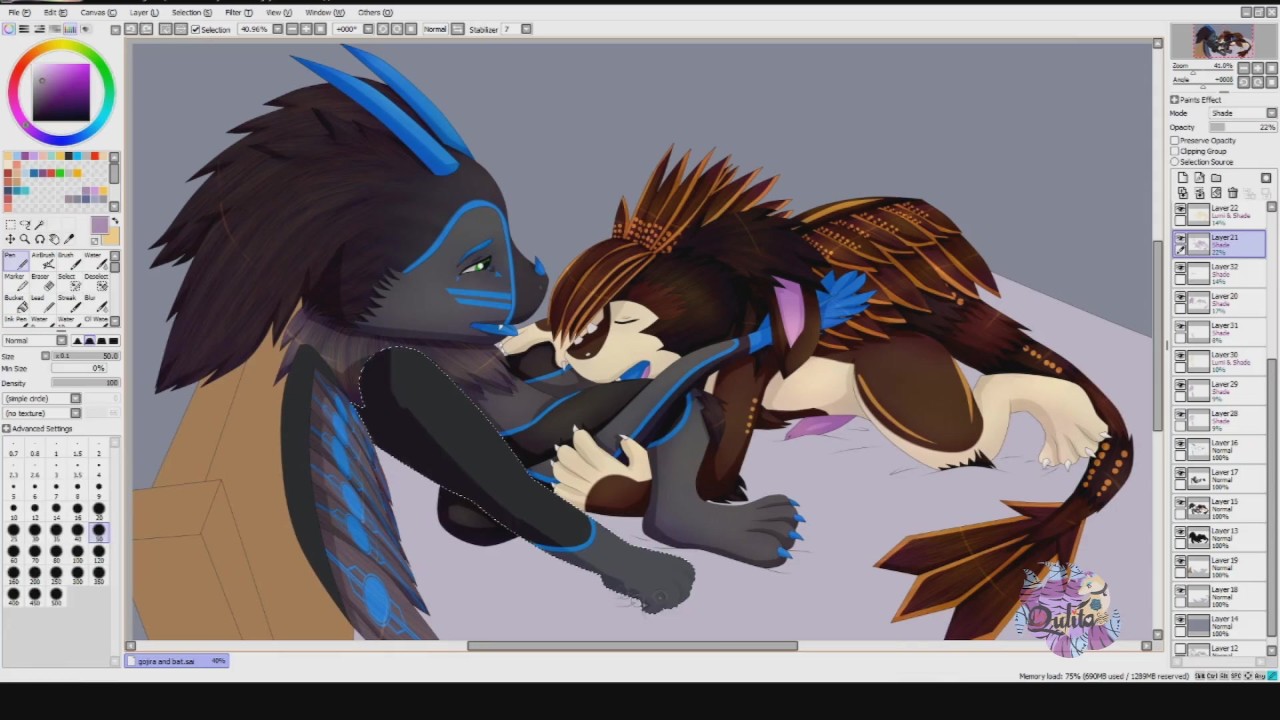Viewport: 1280px width, 720px height.
Task: Enable Preserve Opacity checkbox
Action: (x=1175, y=141)
